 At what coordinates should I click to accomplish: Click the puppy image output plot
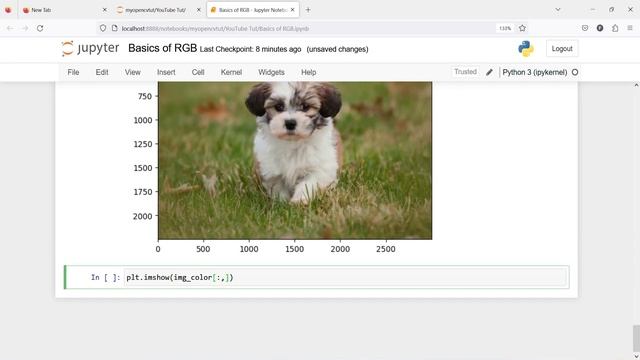pyautogui.click(x=295, y=160)
